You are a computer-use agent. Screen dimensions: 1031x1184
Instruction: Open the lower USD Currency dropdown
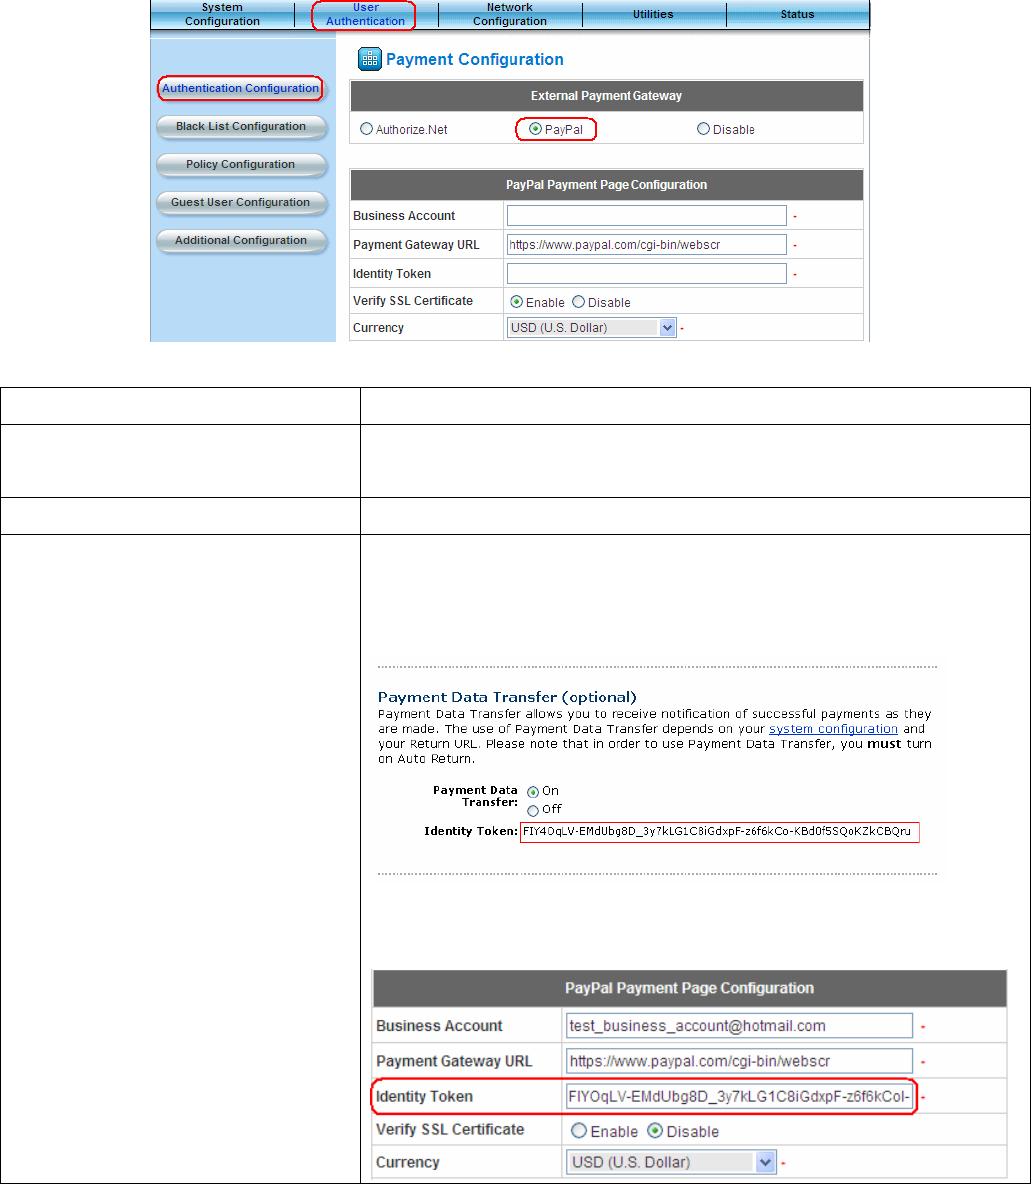671,1162
